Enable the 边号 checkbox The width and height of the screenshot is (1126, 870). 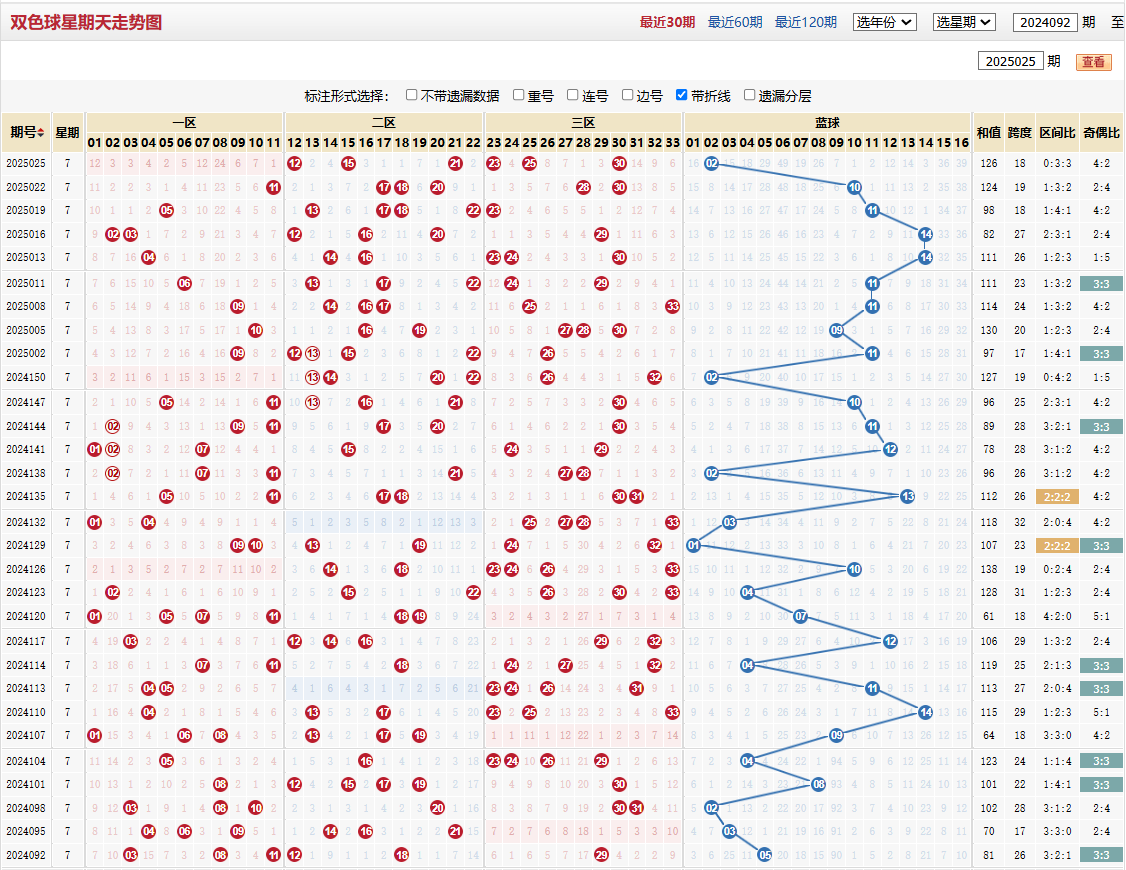click(x=628, y=95)
